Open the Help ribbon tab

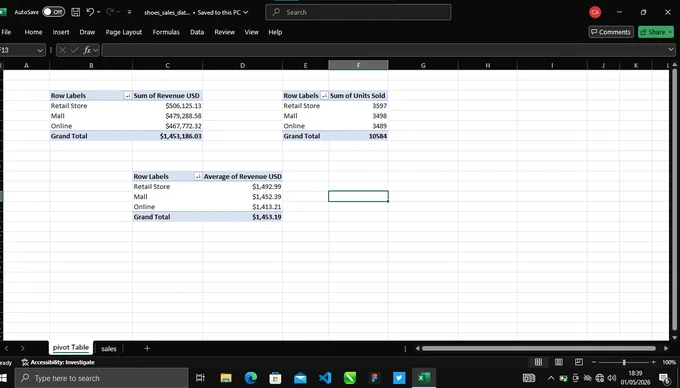pyautogui.click(x=275, y=32)
